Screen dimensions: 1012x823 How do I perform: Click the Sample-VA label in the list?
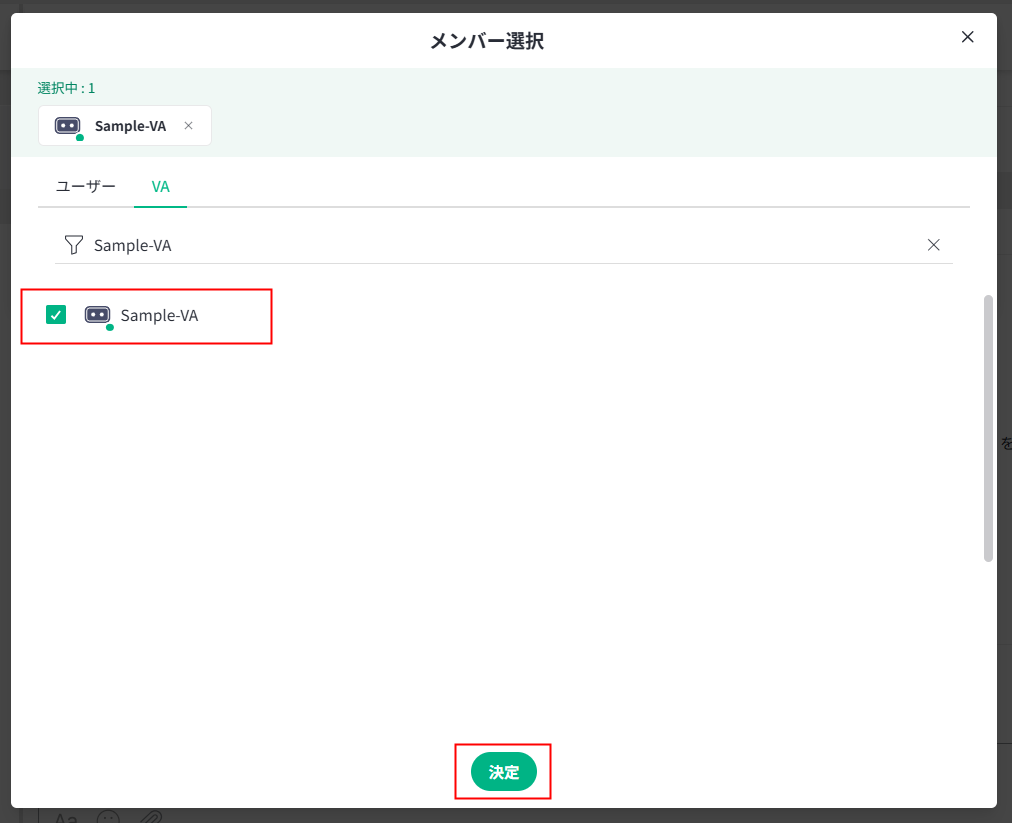159,316
